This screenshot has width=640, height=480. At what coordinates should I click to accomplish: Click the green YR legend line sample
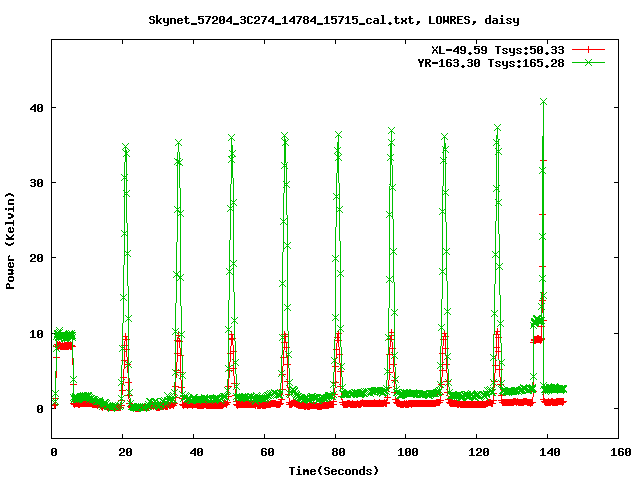(588, 62)
